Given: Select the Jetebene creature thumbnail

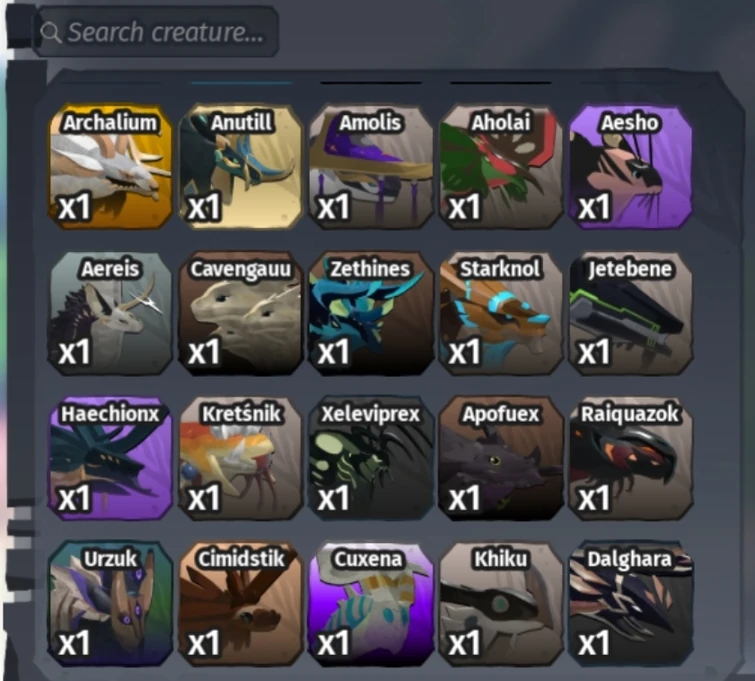Looking at the screenshot, I should (631, 313).
